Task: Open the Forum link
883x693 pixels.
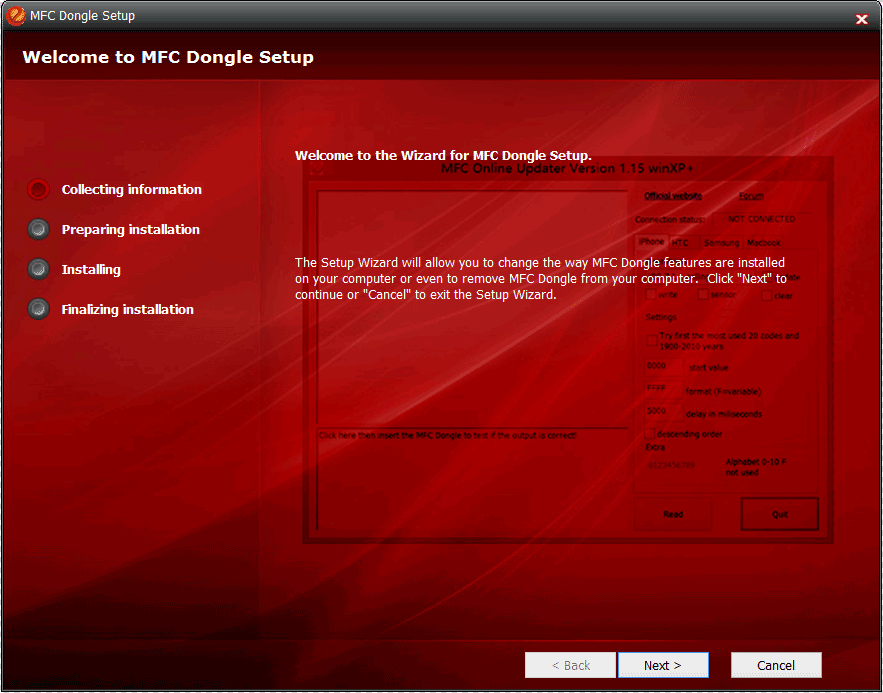Action: (751, 196)
